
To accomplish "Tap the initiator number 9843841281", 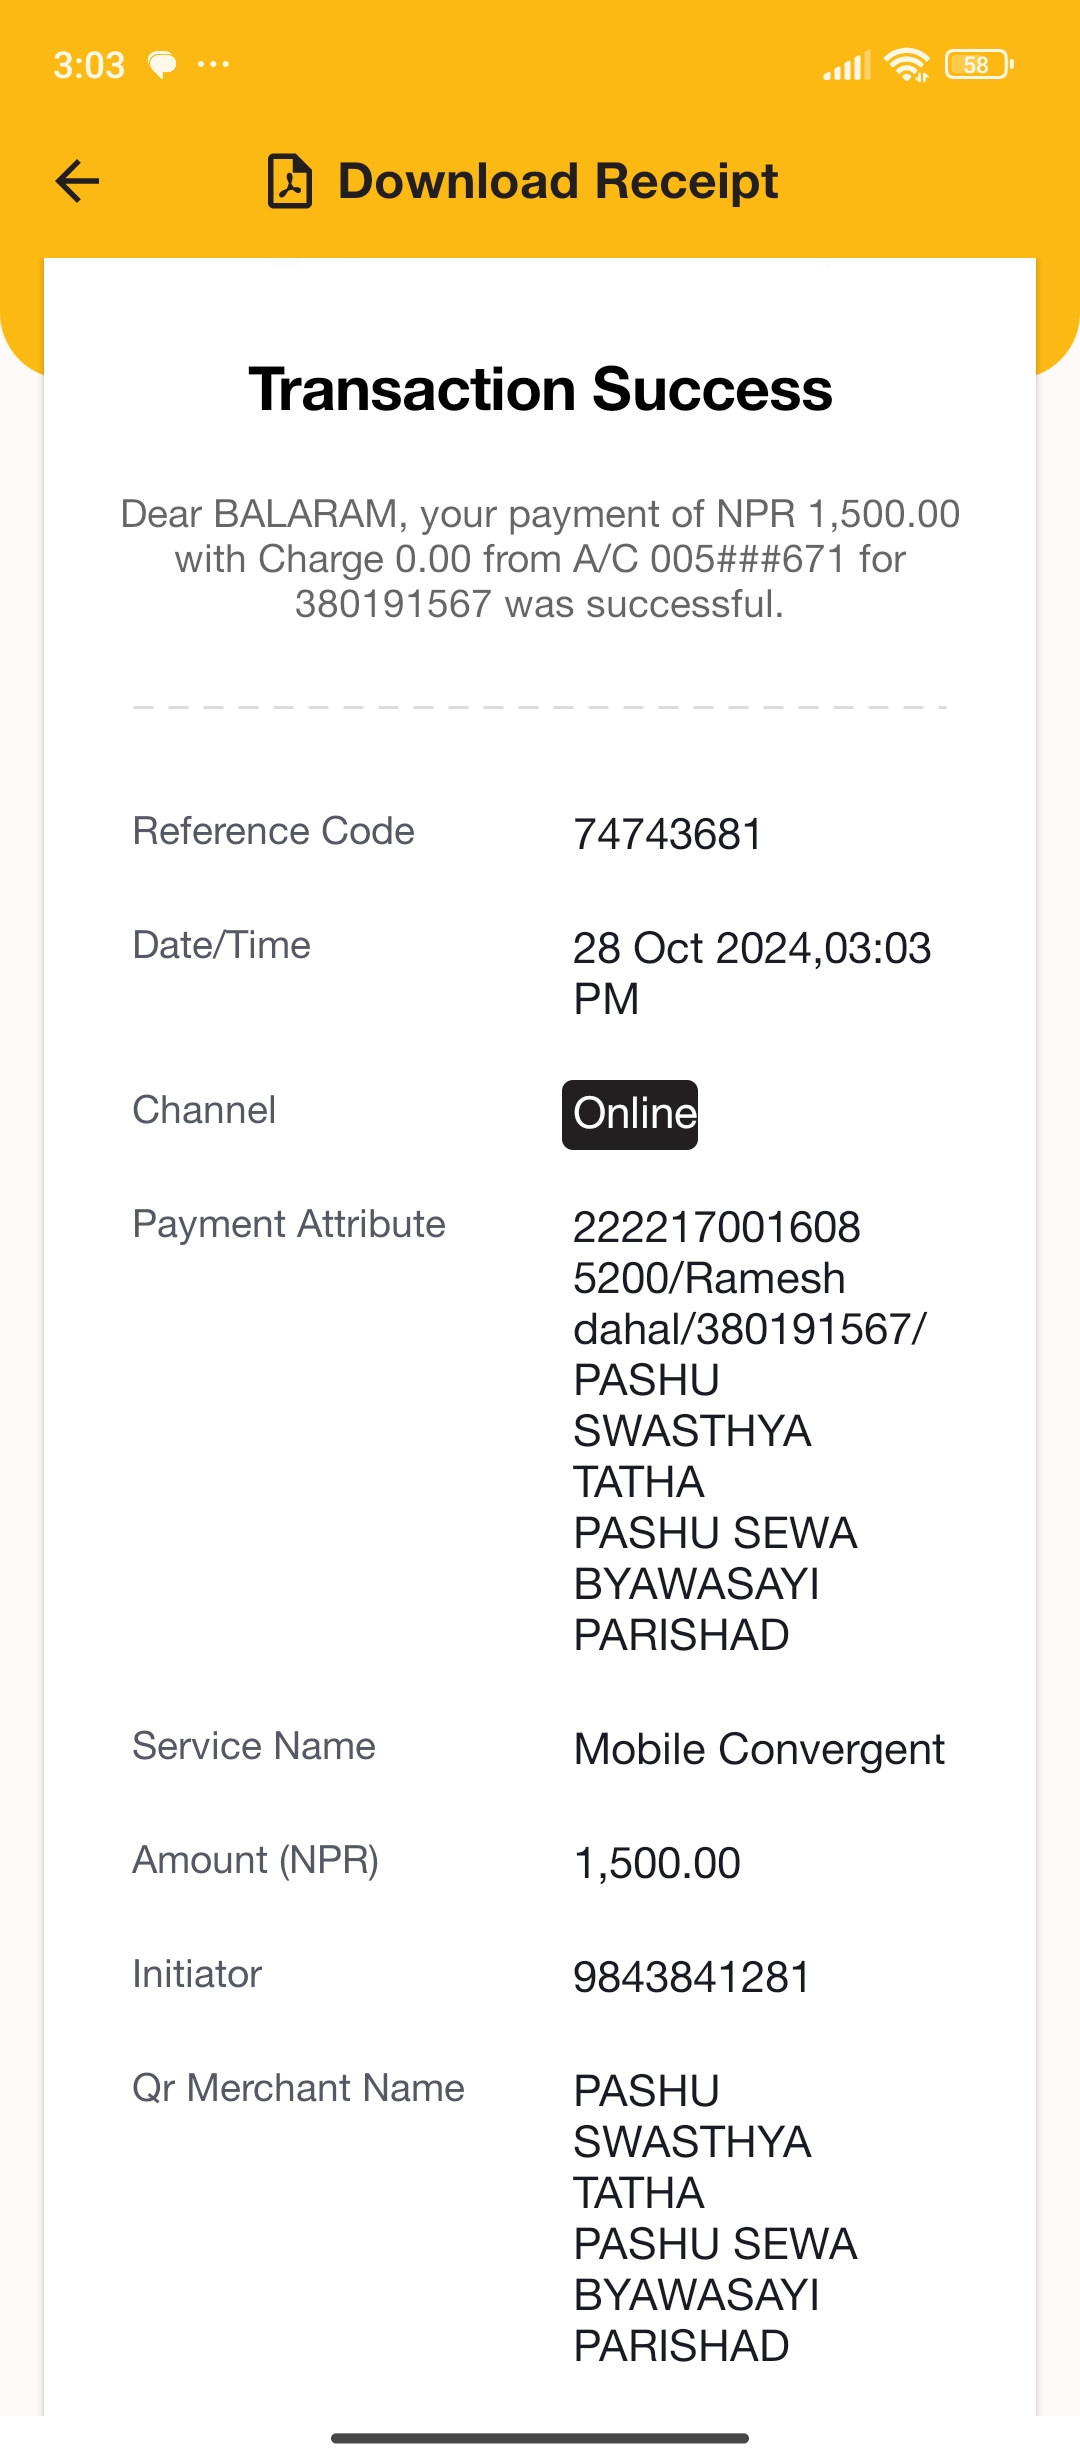I will coord(692,1977).
